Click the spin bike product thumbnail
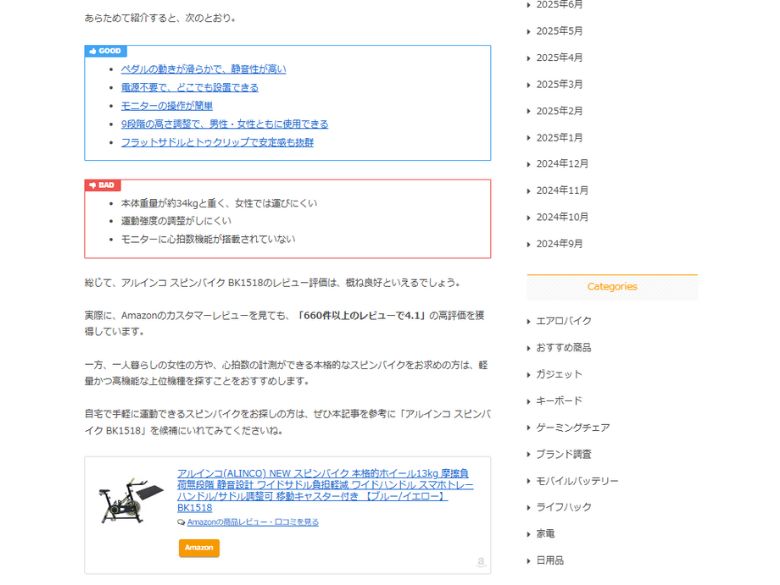 coord(131,501)
